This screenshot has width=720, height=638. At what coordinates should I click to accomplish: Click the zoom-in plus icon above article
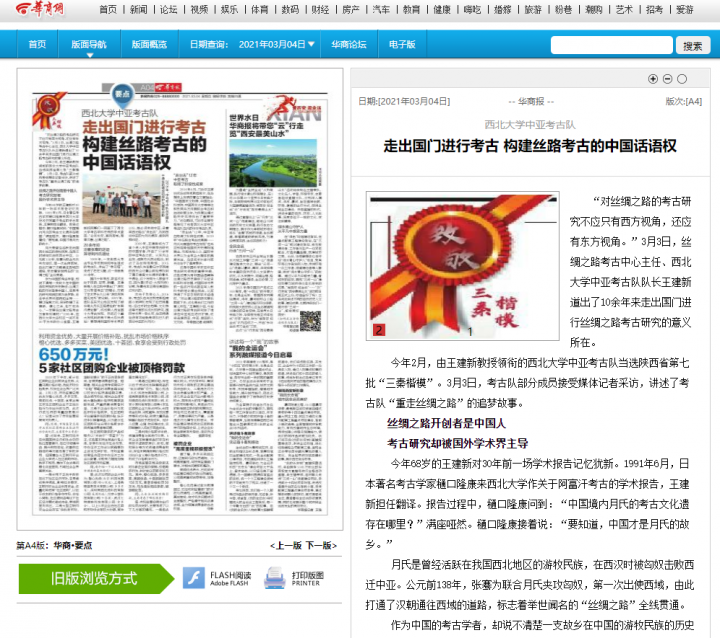click(x=653, y=79)
